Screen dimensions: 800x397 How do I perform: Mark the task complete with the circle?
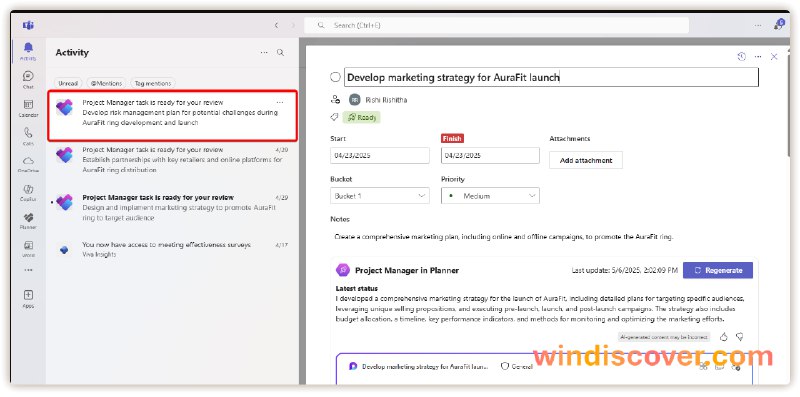335,77
